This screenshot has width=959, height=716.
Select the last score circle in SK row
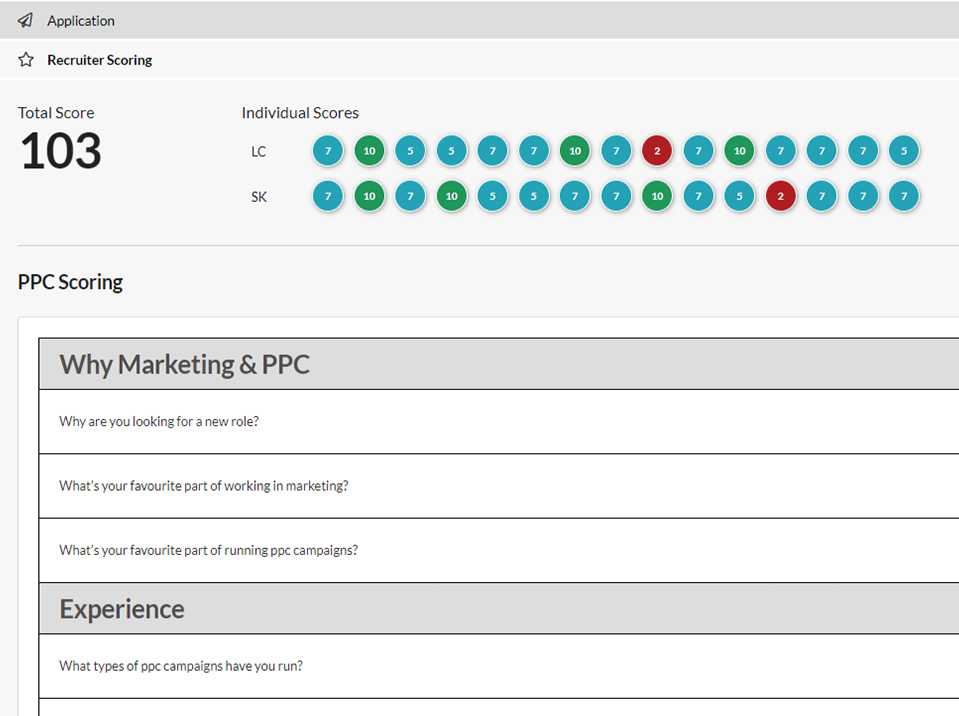[x=903, y=196]
